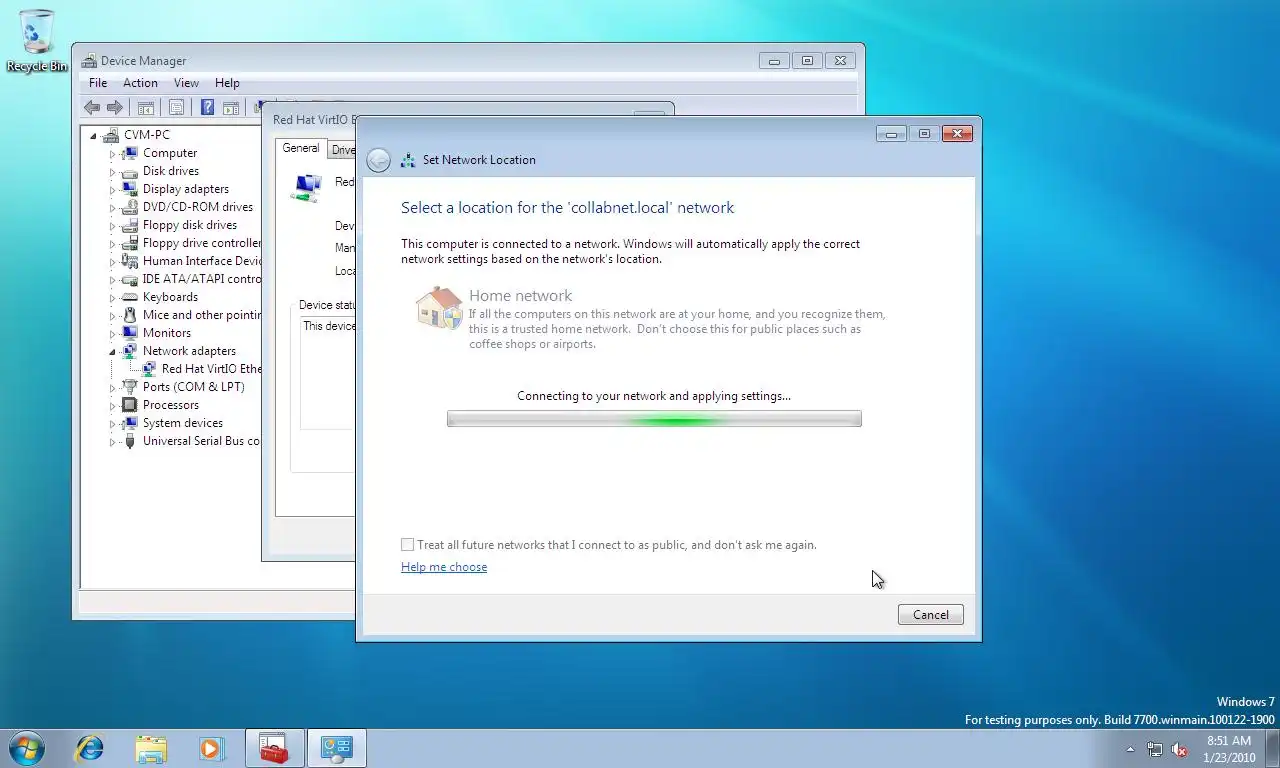
Task: Click the Cancel button in network wizard
Action: [931, 615]
